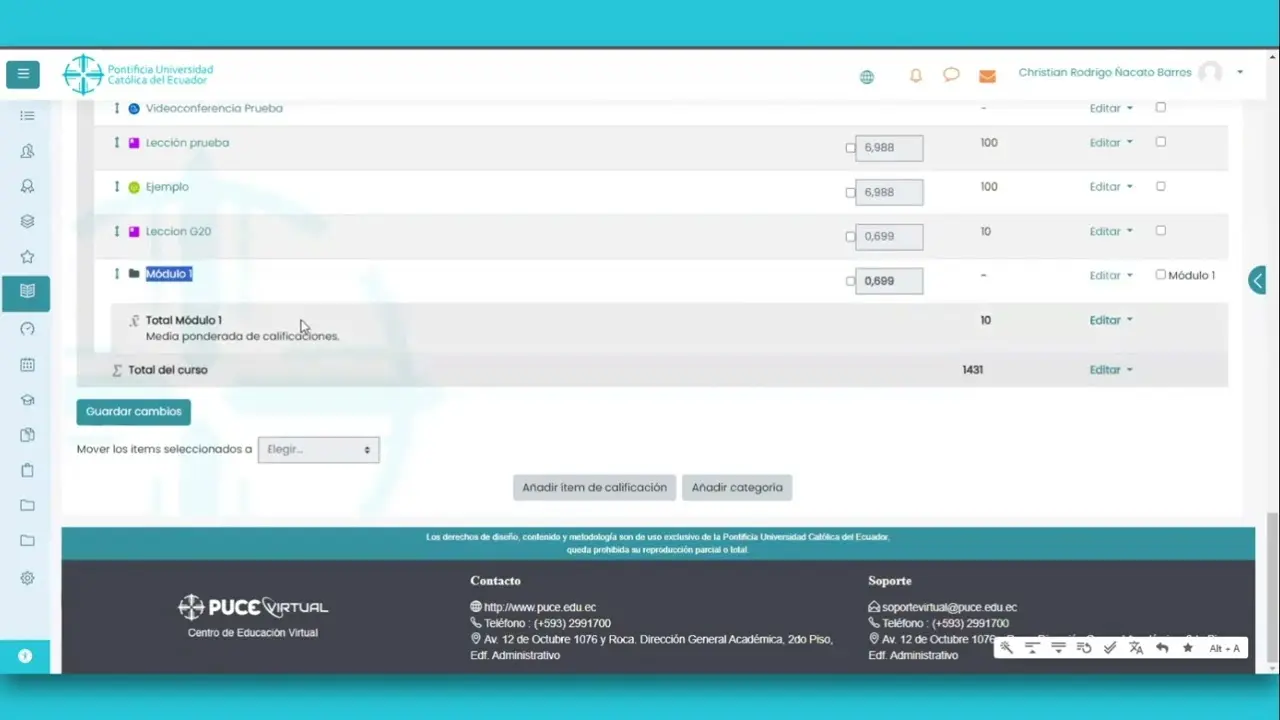Select the highlighted Módulo 1 category name
Screen dimensions: 1280x720
point(169,274)
